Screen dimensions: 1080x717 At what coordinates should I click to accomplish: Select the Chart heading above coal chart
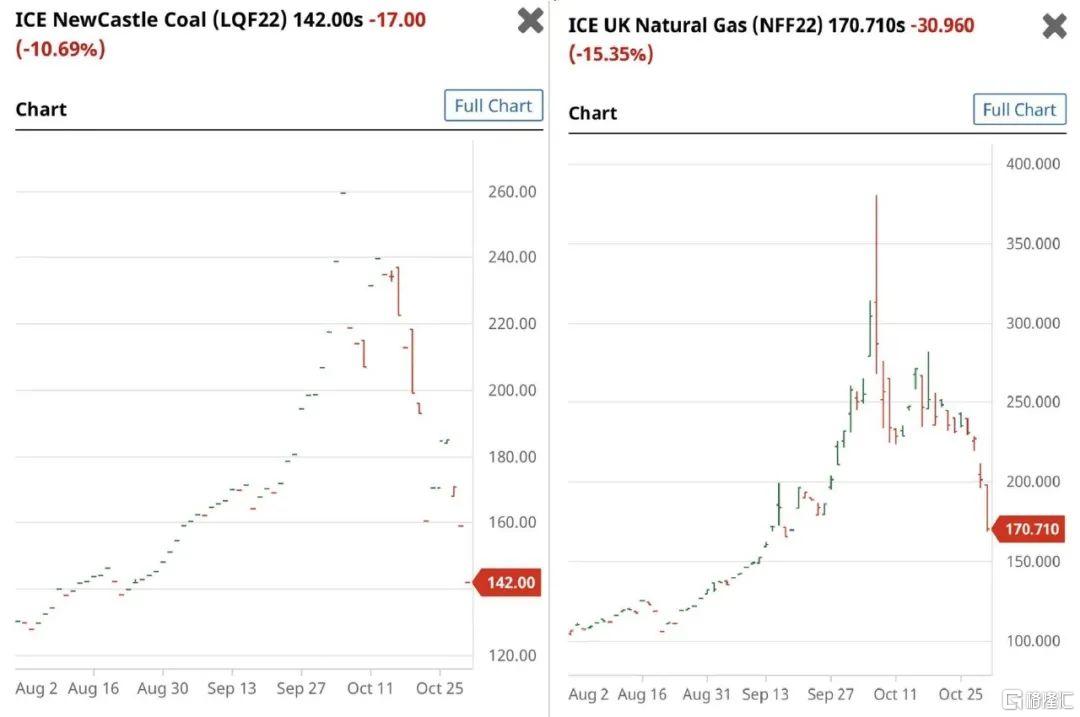point(41,109)
